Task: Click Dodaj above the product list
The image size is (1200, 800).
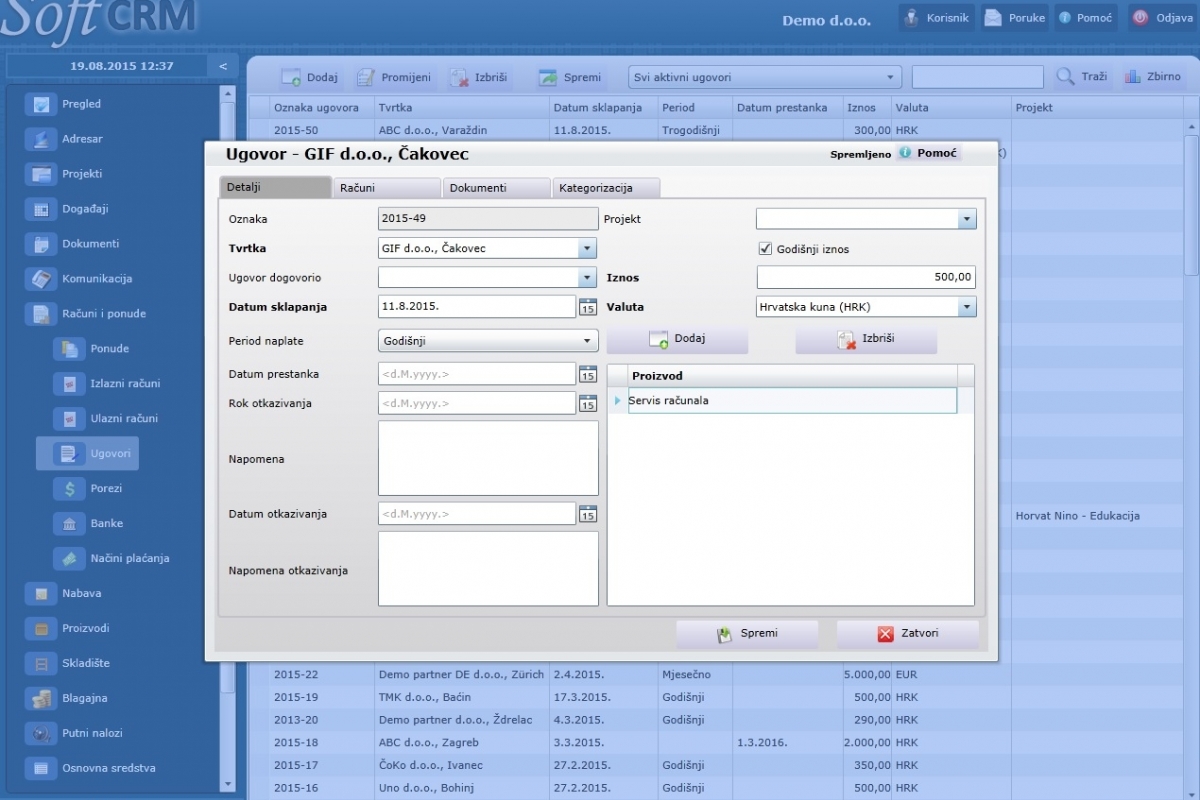Action: coord(677,340)
